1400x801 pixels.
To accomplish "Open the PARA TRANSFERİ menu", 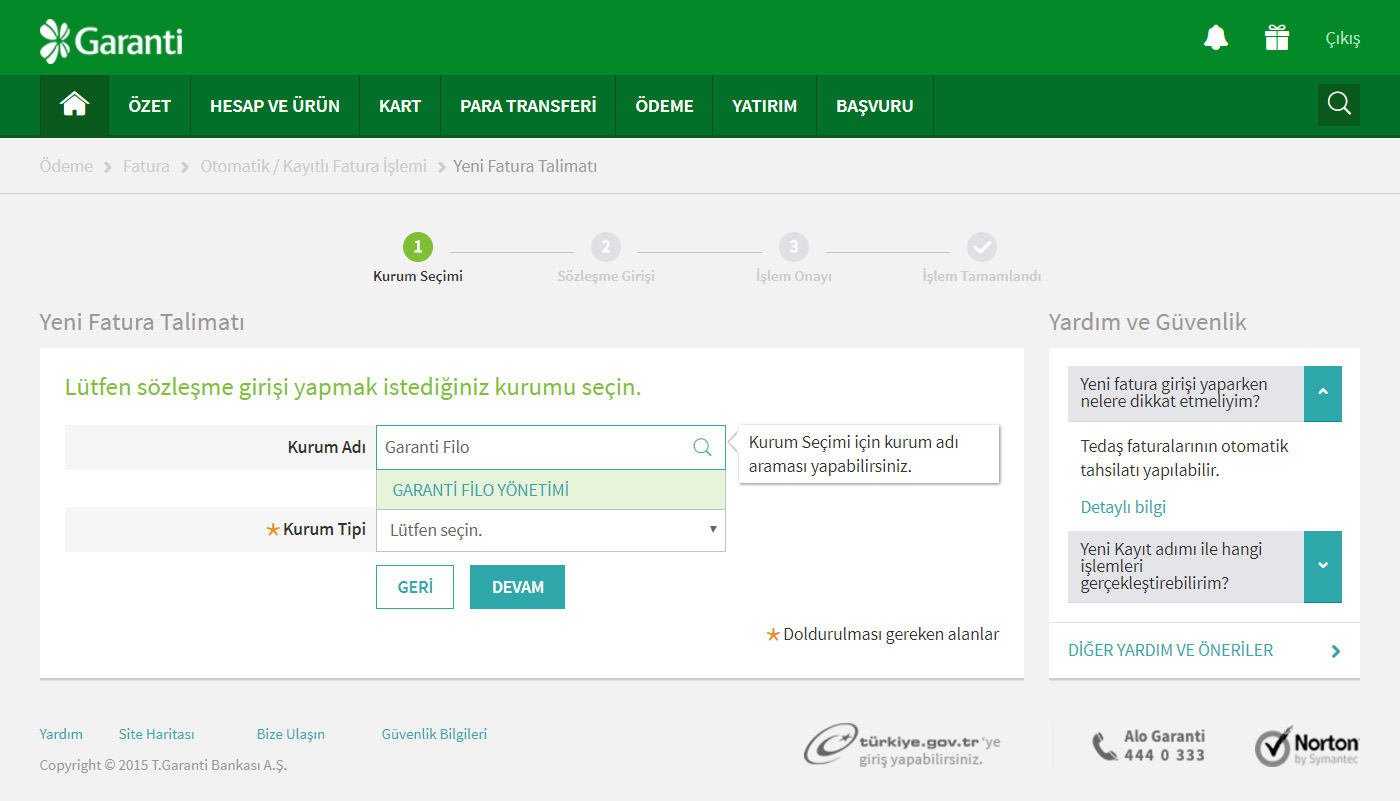I will pyautogui.click(x=528, y=106).
